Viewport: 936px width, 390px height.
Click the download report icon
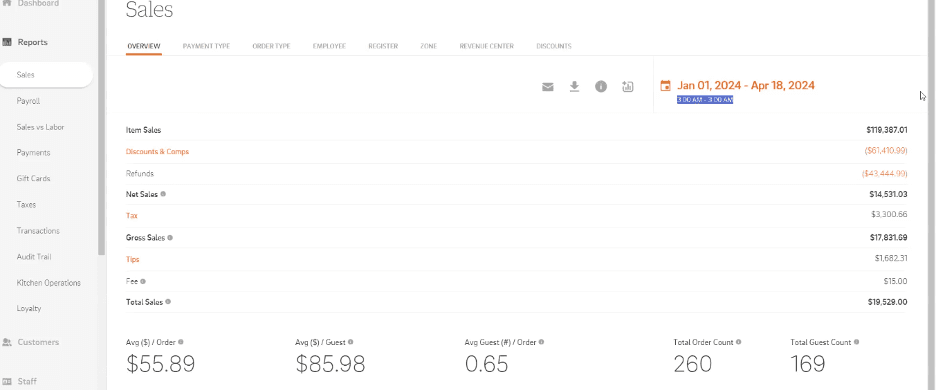574,87
